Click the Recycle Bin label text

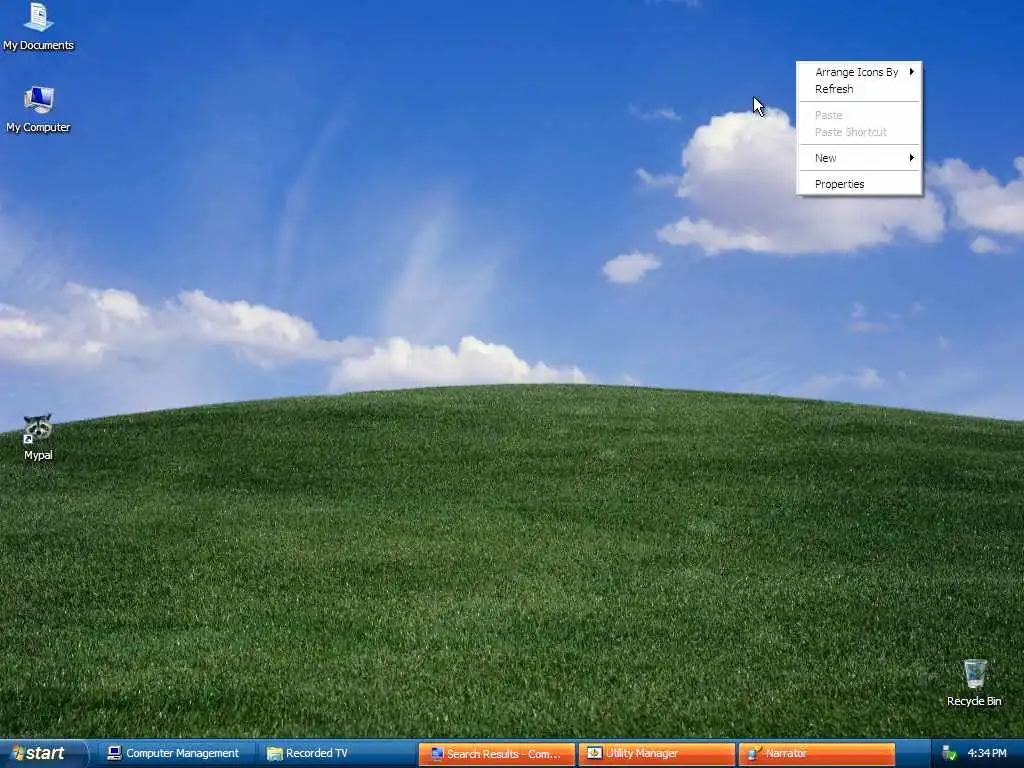coord(974,701)
